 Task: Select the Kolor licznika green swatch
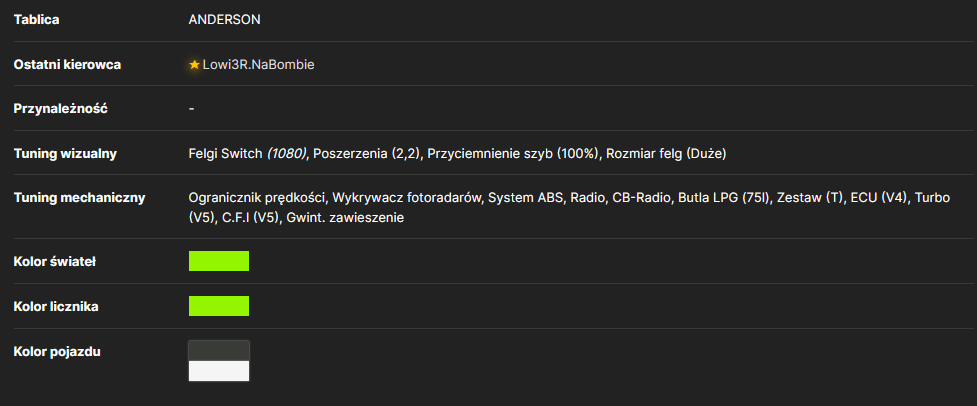[219, 306]
